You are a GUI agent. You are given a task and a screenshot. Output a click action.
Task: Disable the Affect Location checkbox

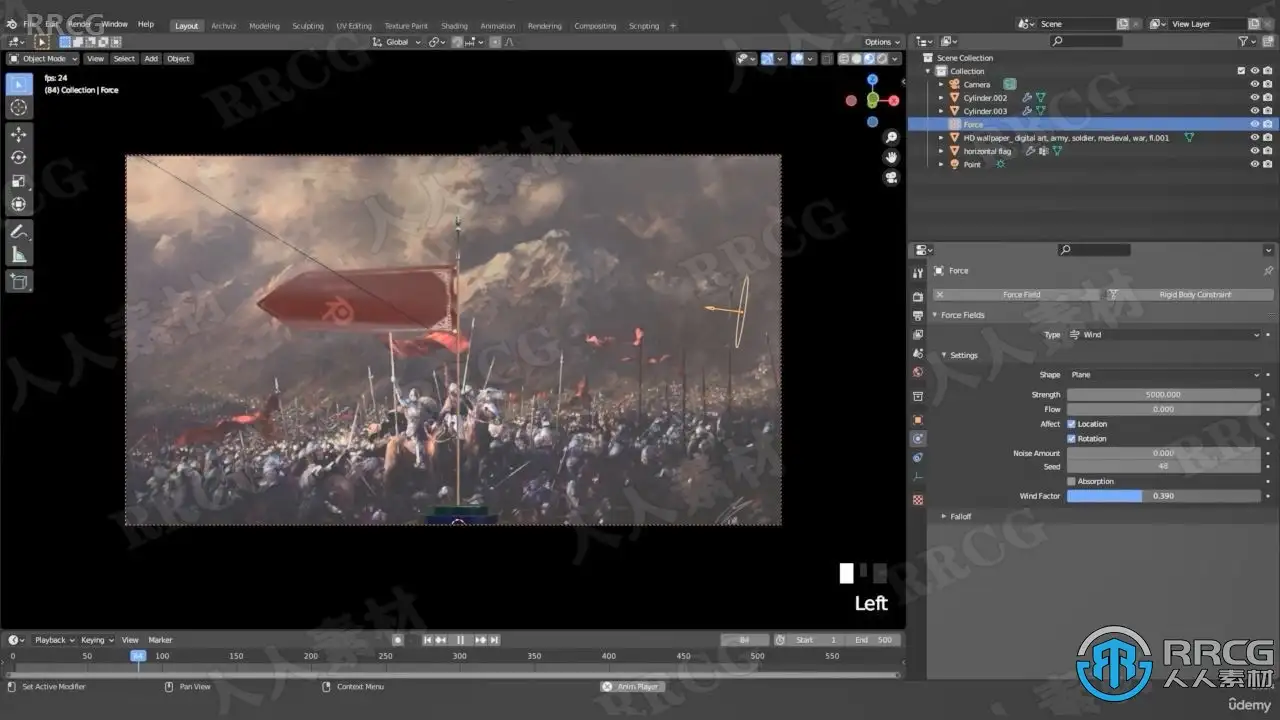pos(1071,424)
